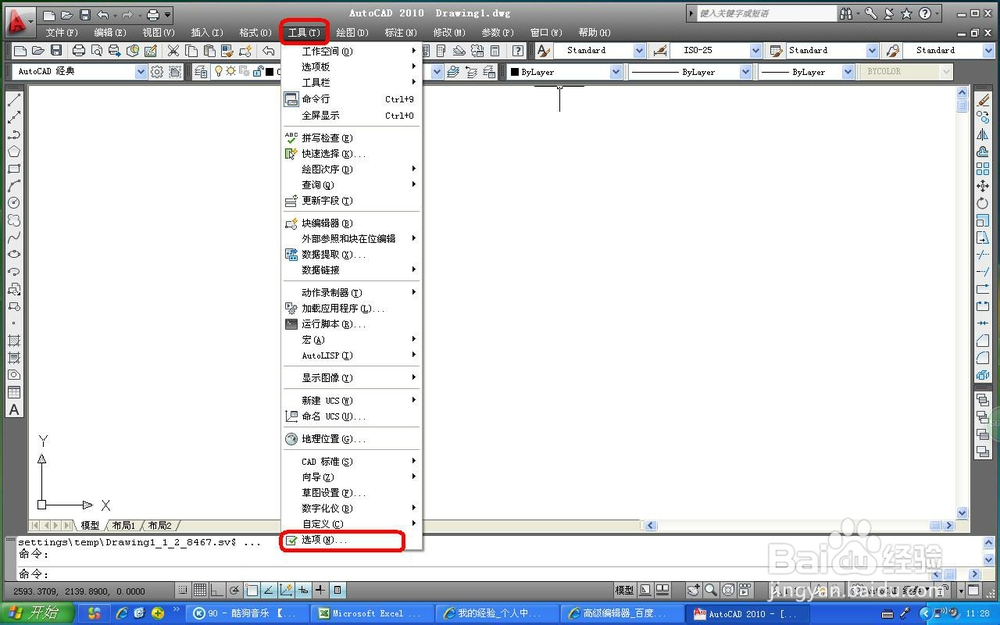Open the Layer Properties Manager icon
The height and width of the screenshot is (625, 1000).
pos(201,72)
